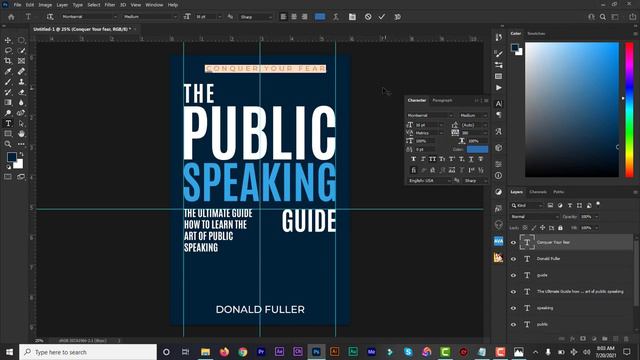The height and width of the screenshot is (360, 640).
Task: Click the hue slider in Color panel
Action: (x=629, y=109)
